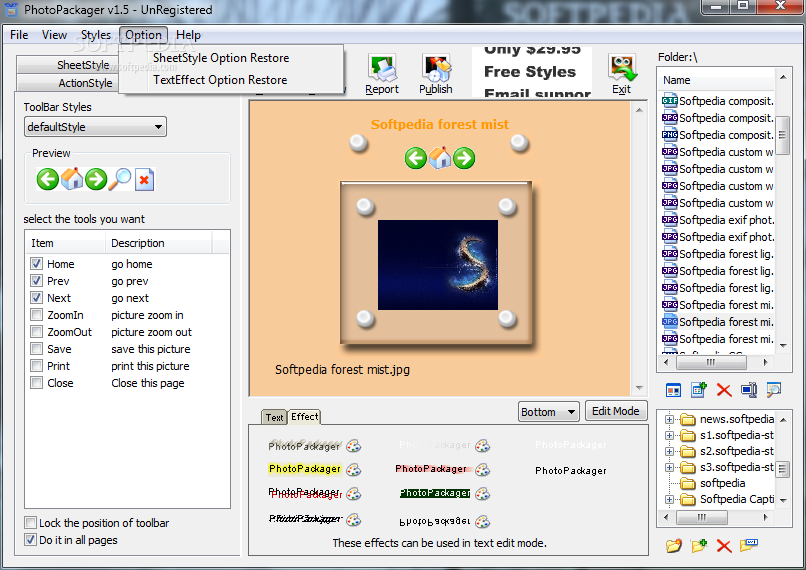Open the Bottom position dropdown
This screenshot has height=570, width=806.
[x=548, y=412]
